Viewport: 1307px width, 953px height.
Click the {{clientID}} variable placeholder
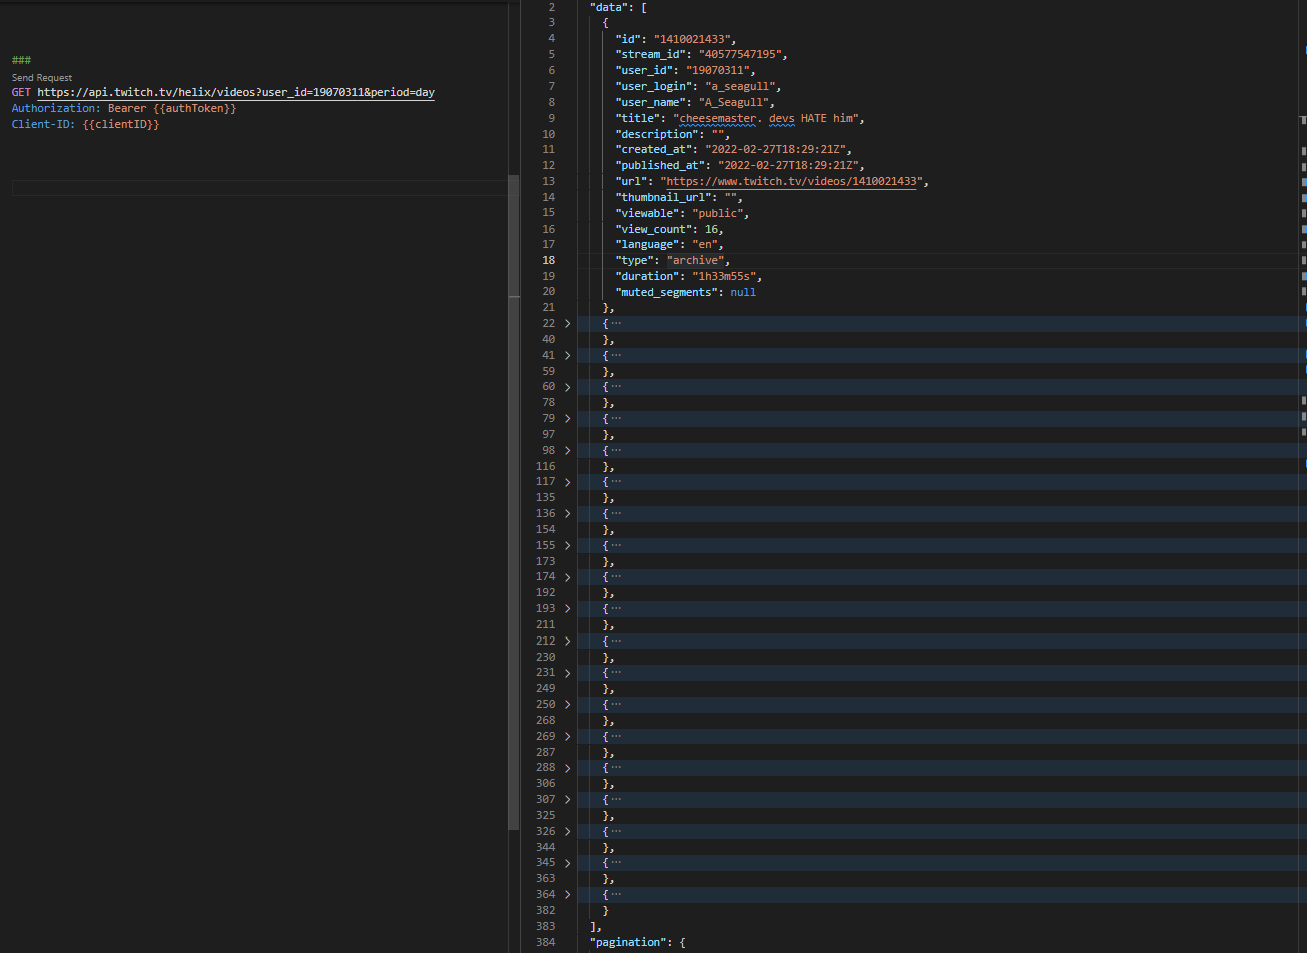coord(122,123)
